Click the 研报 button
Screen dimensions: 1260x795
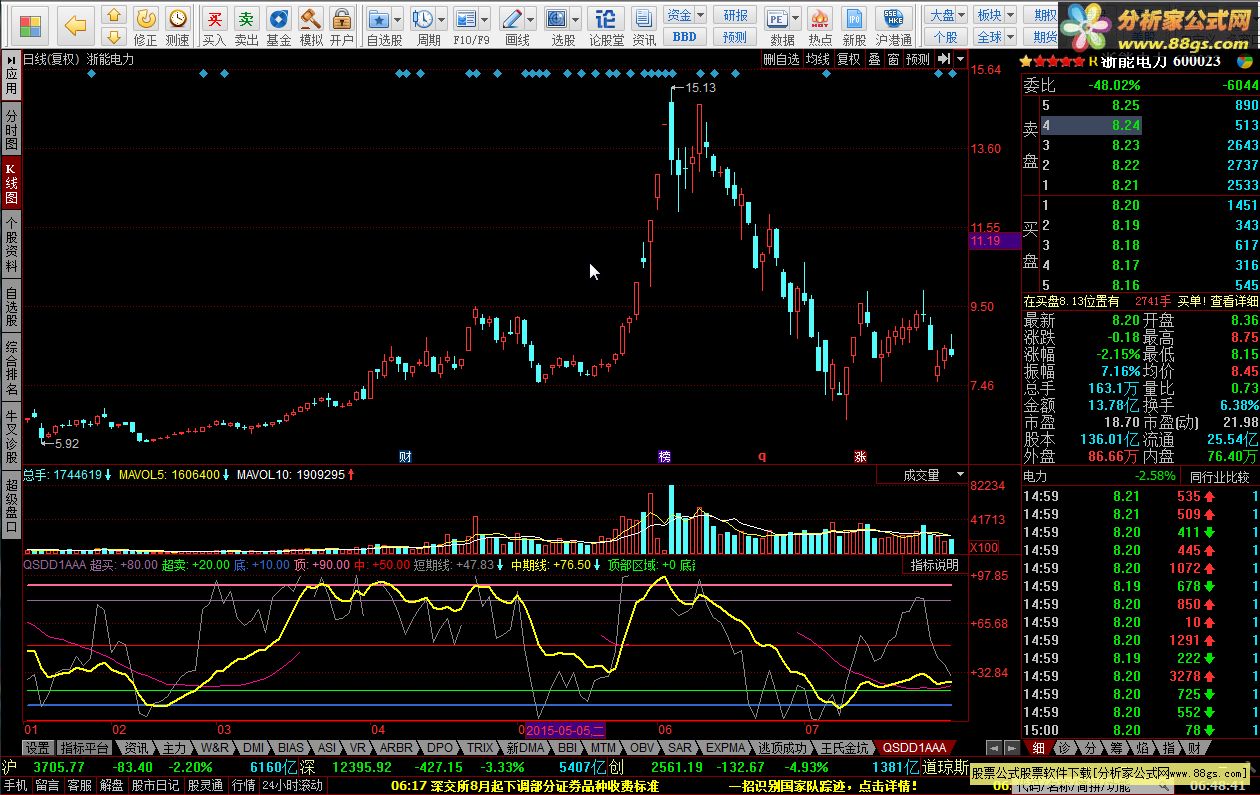[x=736, y=15]
